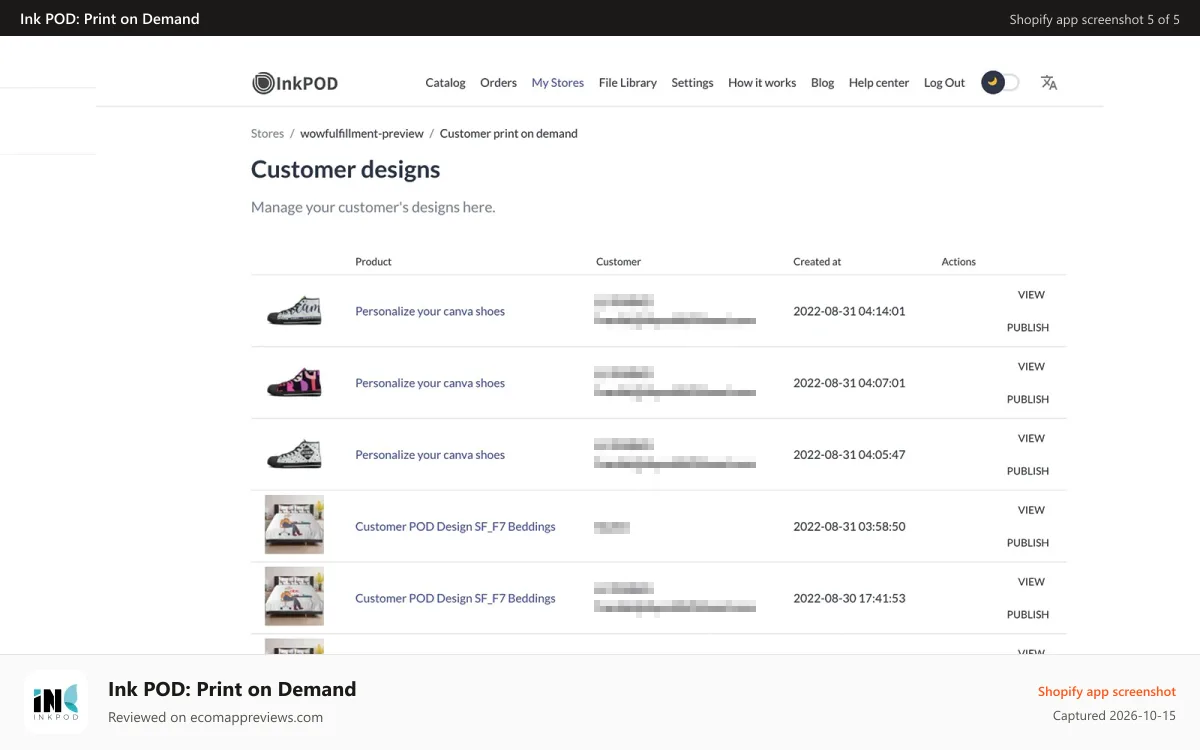Viewport: 1200px width, 750px height.
Task: Click VIEW for the 17:41:53 design
Action: pos(1031,582)
